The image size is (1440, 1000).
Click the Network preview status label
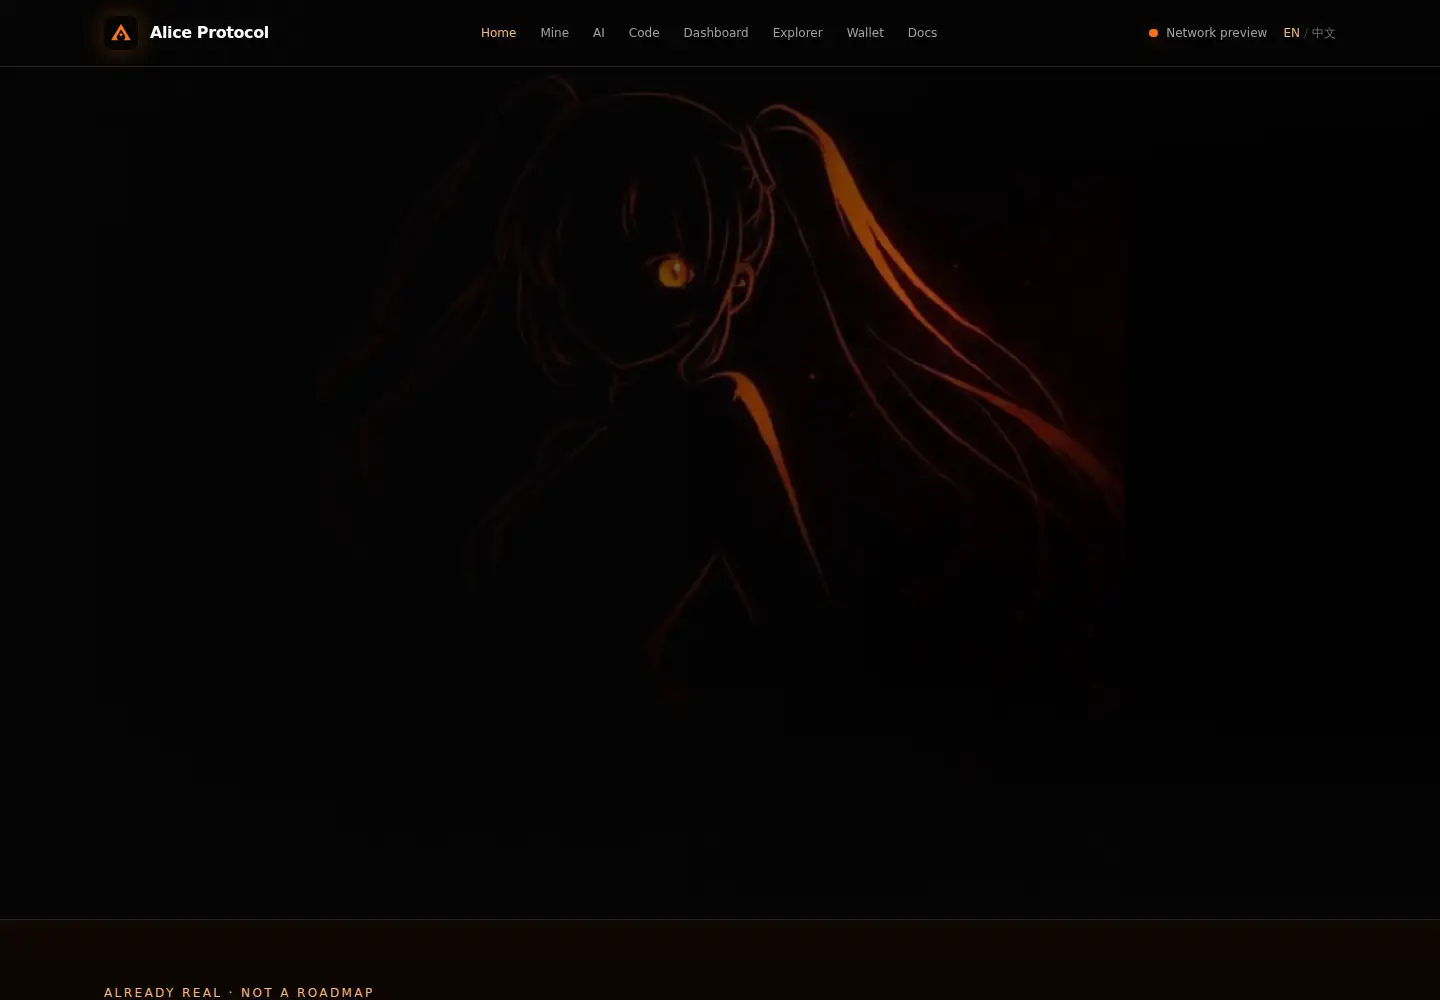pyautogui.click(x=1216, y=33)
